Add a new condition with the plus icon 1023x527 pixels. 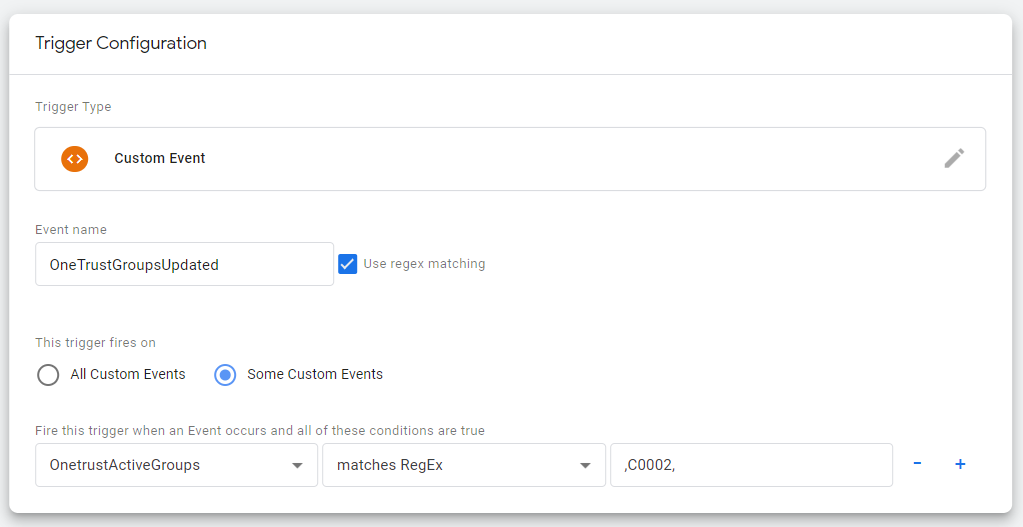point(960,464)
